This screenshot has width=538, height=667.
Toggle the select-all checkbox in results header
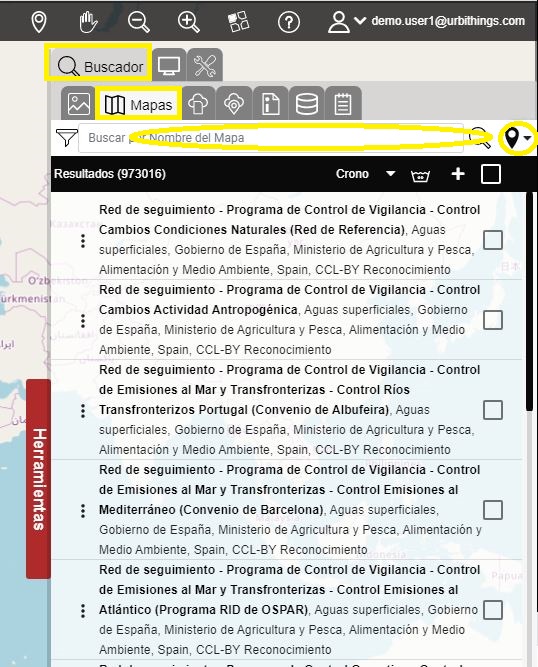tap(490, 174)
